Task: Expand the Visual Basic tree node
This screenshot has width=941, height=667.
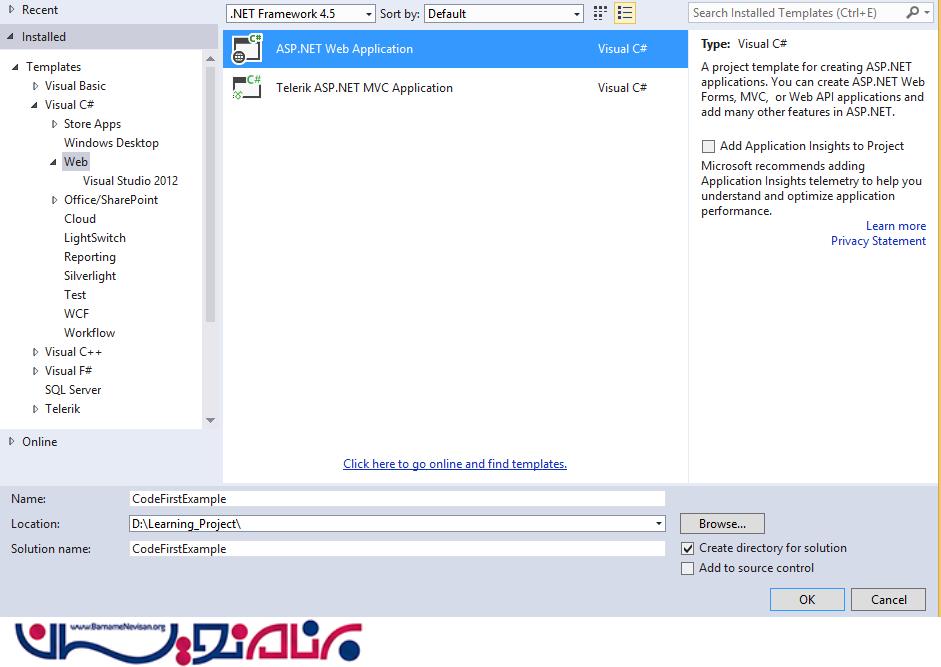Action: (x=36, y=87)
